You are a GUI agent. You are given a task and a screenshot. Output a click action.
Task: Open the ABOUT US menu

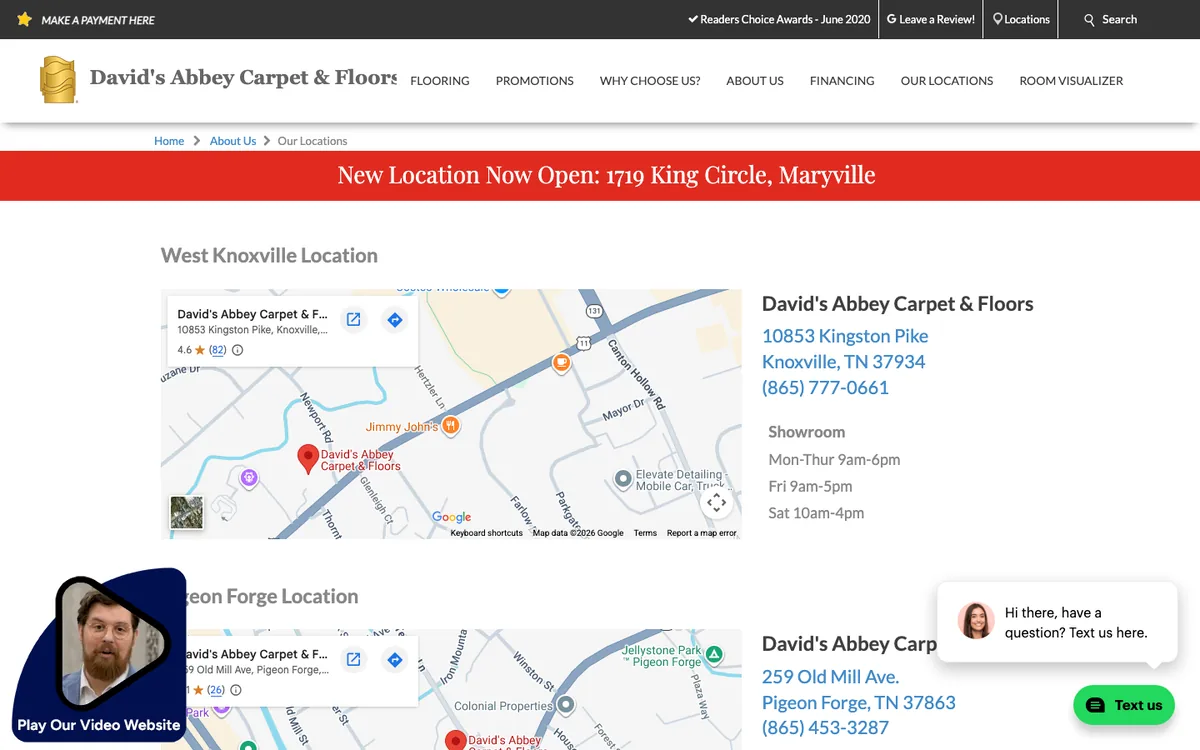point(755,81)
